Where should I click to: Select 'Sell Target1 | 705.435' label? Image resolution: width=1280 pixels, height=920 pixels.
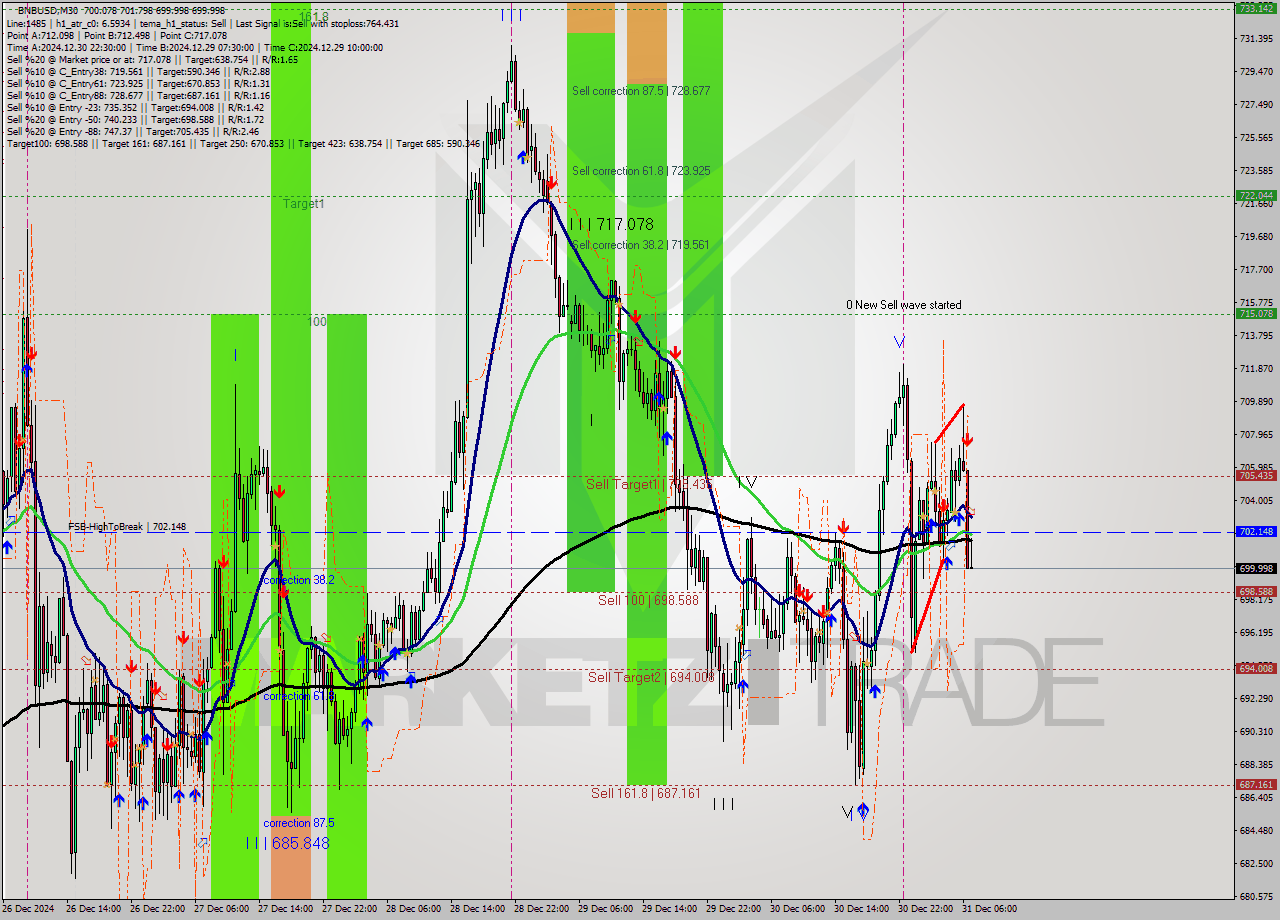(649, 484)
